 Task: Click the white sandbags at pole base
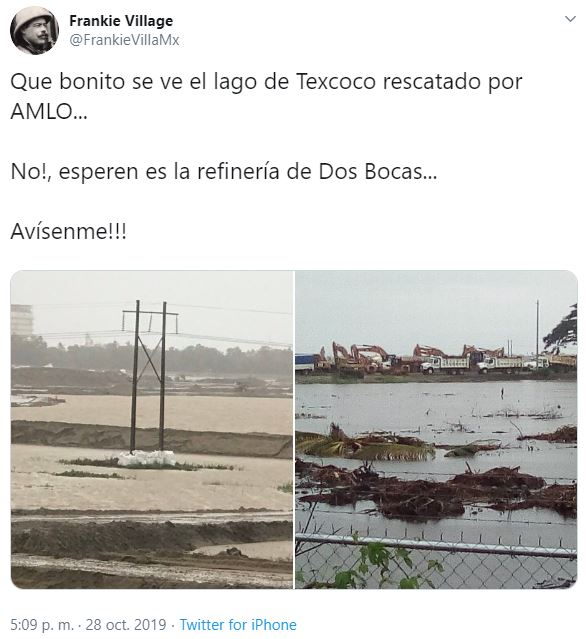[147, 458]
